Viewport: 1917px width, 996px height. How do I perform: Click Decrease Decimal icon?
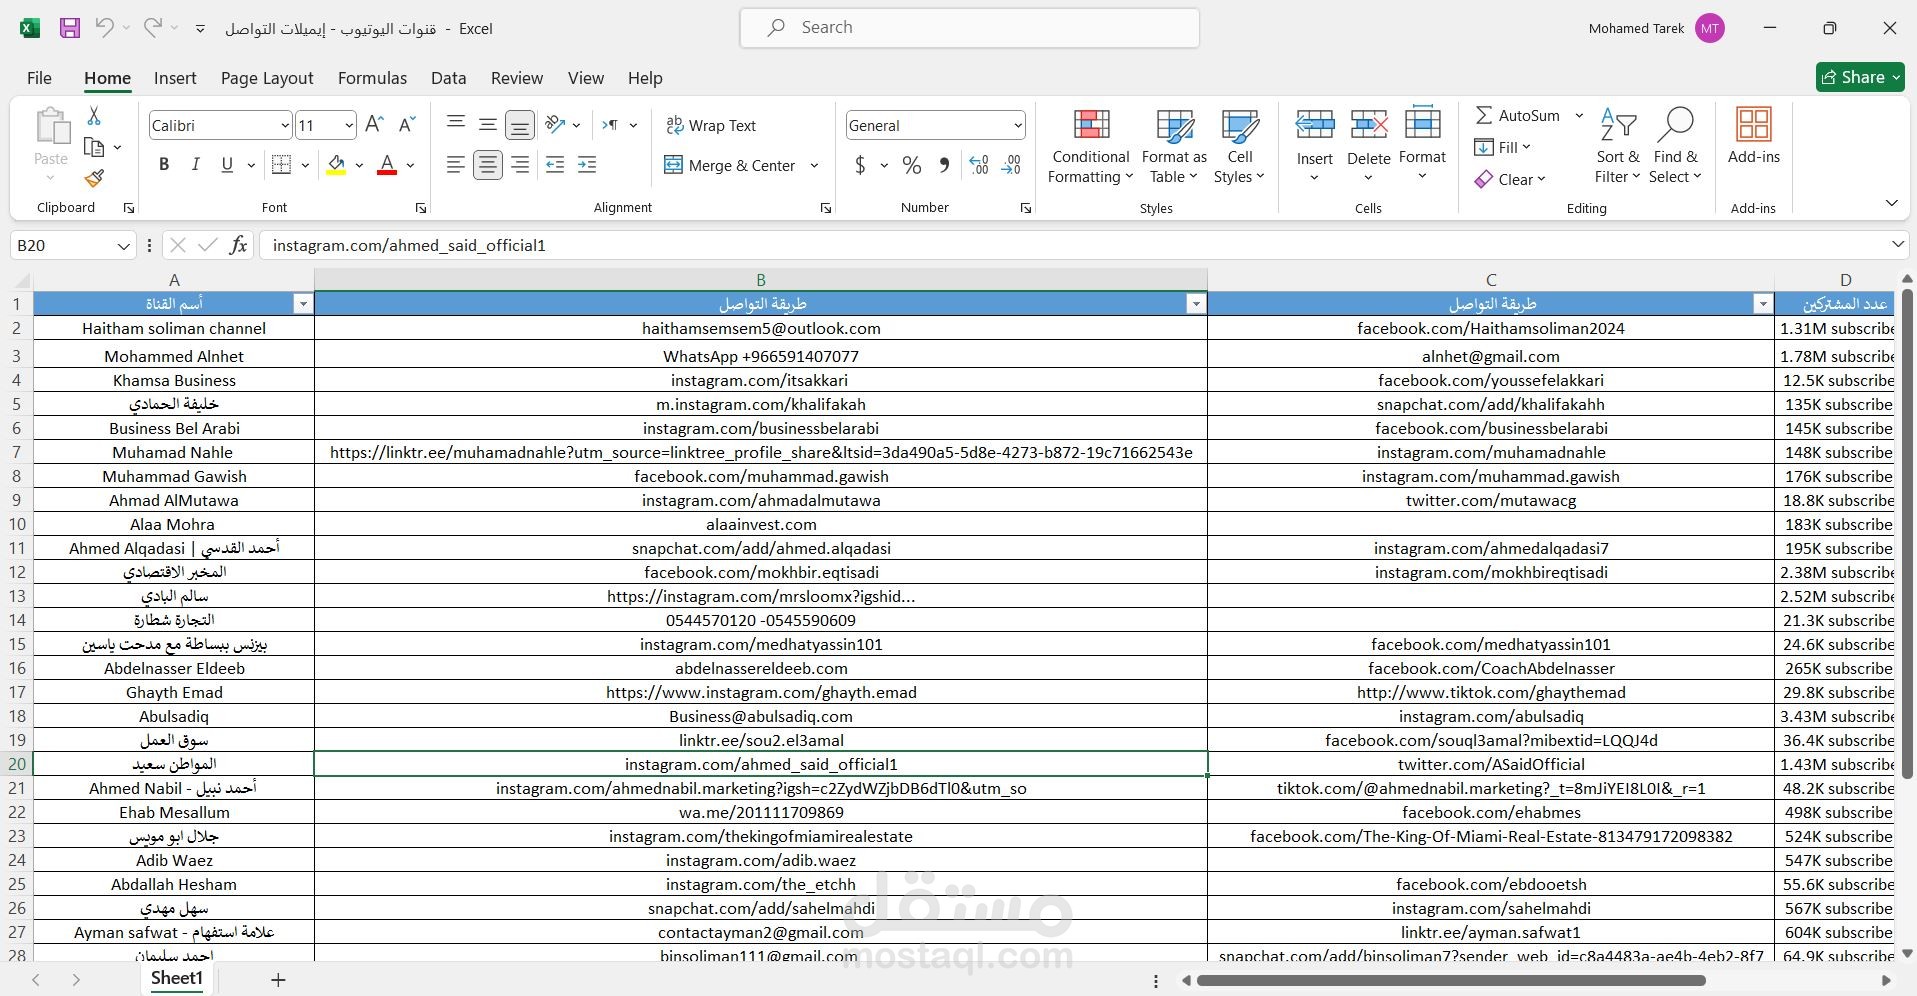coord(1011,165)
